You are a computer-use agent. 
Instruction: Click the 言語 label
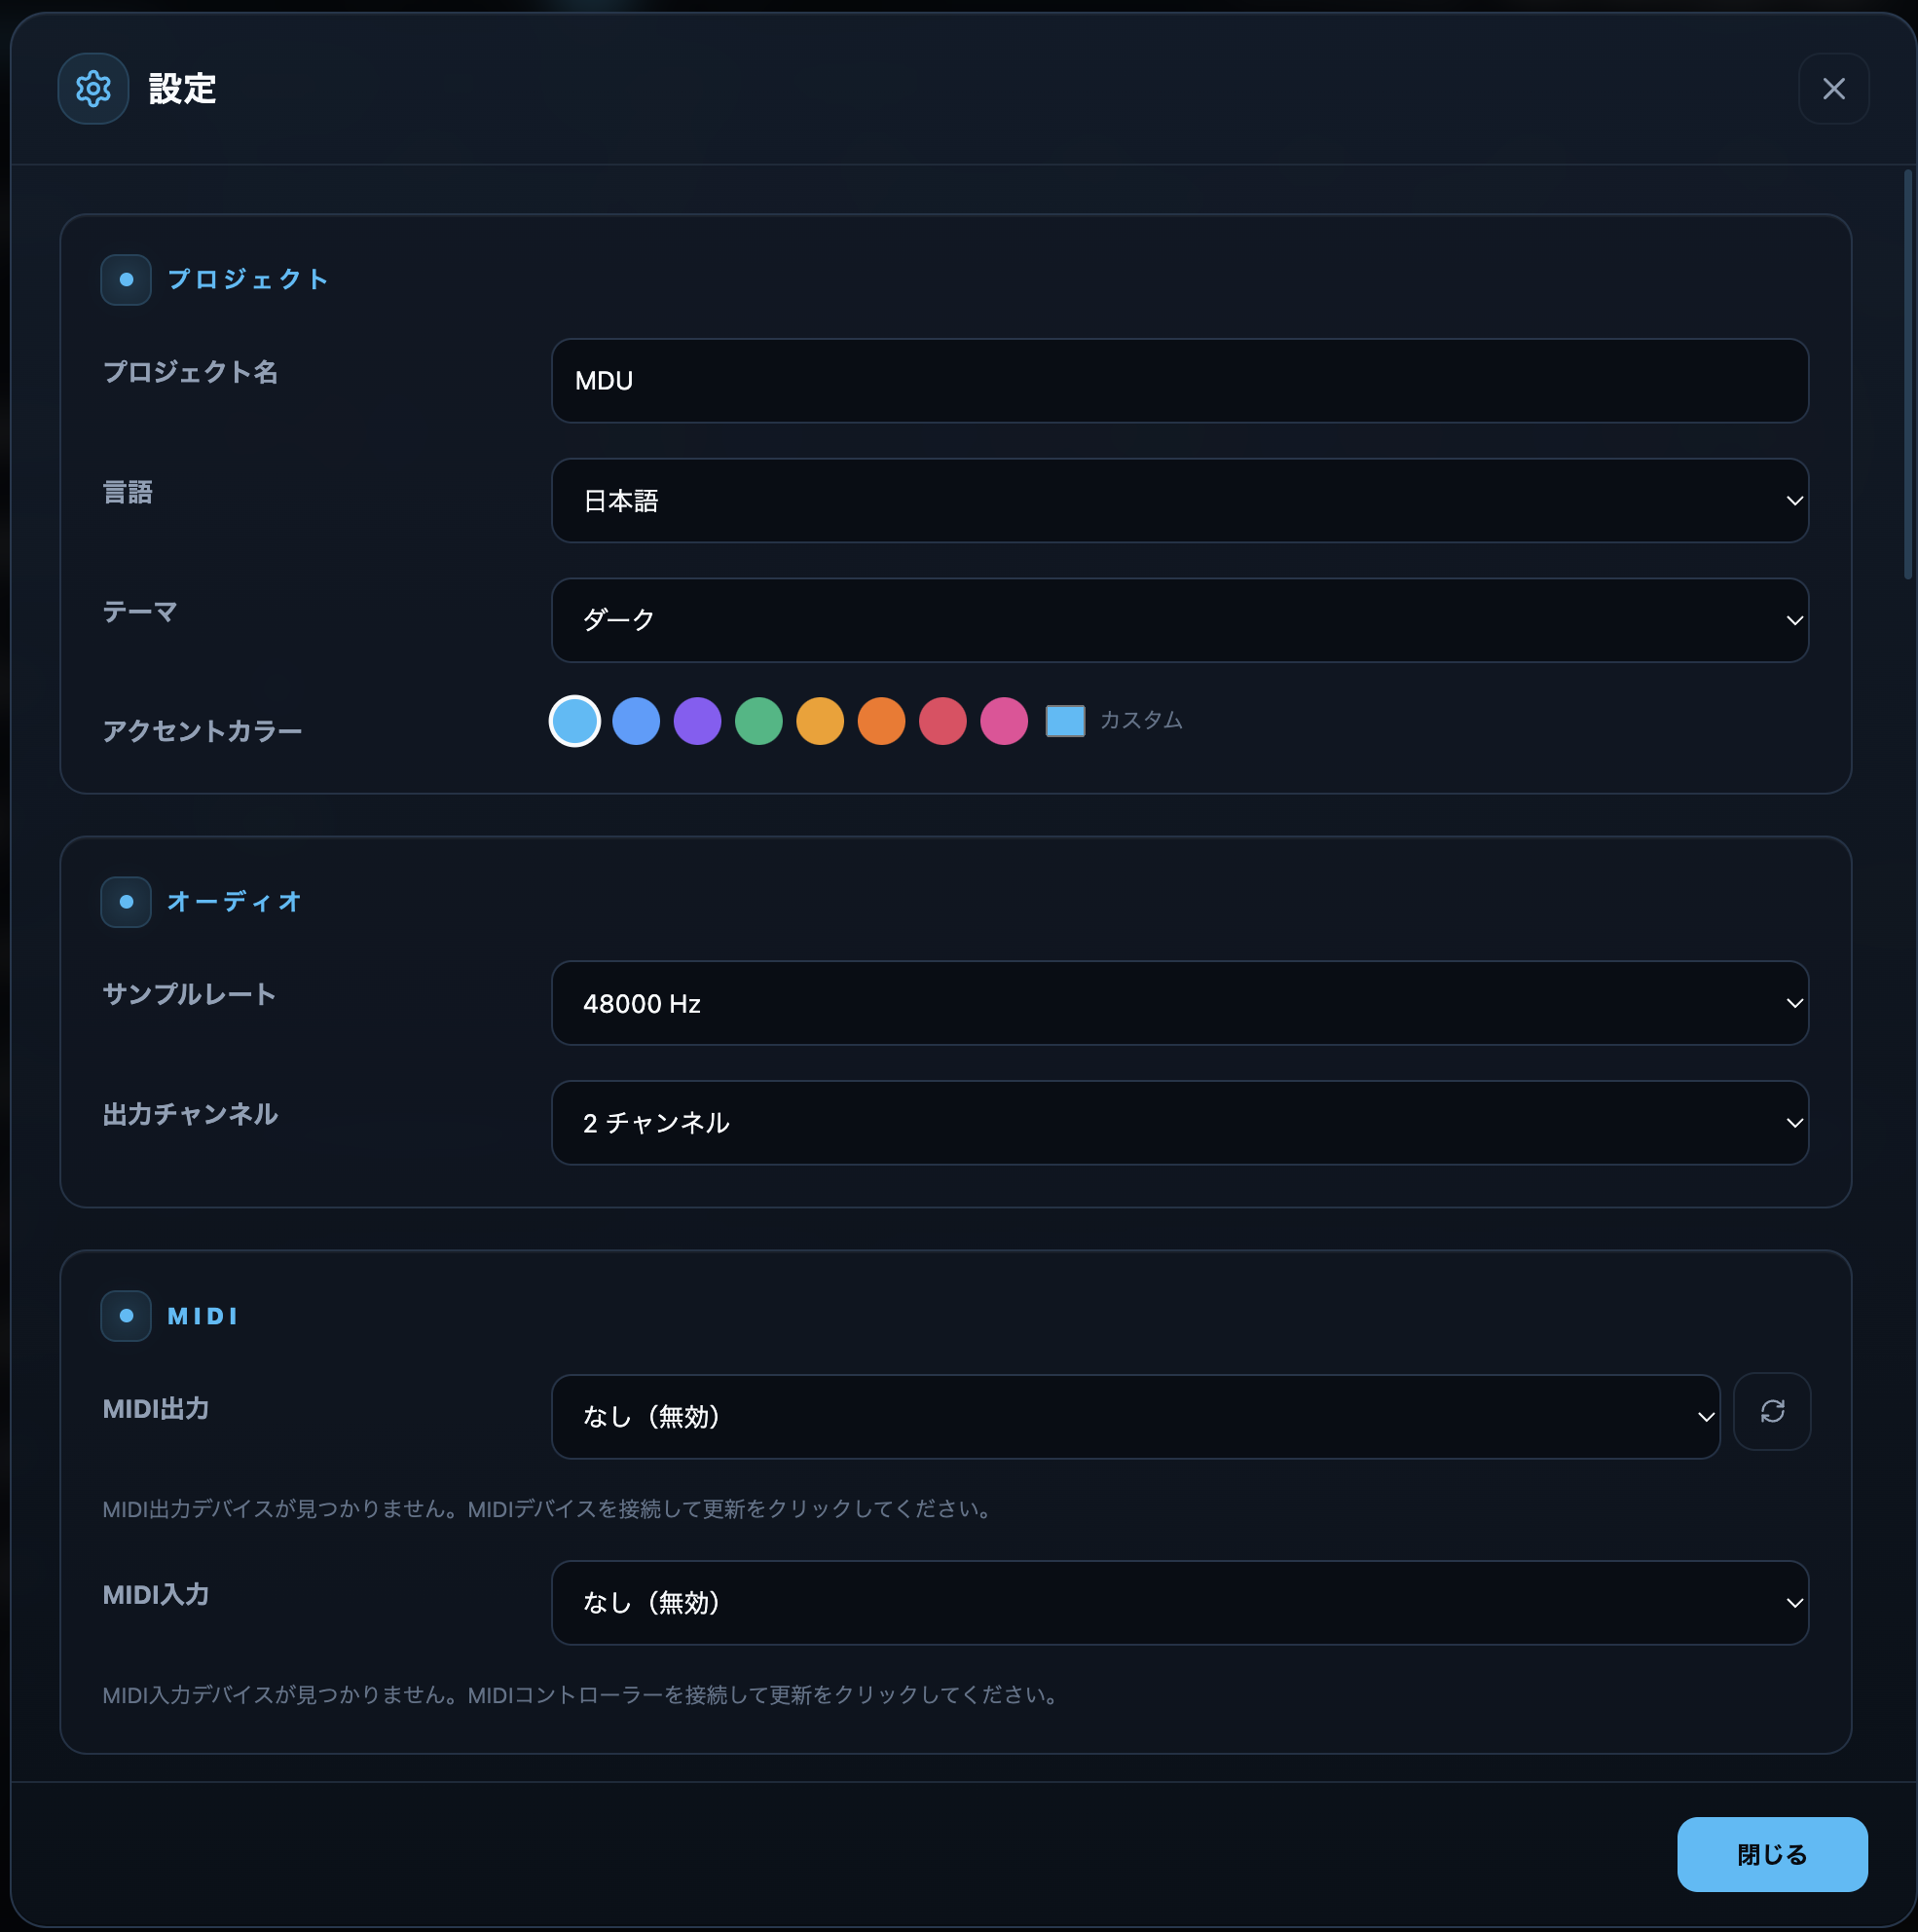pyautogui.click(x=128, y=492)
